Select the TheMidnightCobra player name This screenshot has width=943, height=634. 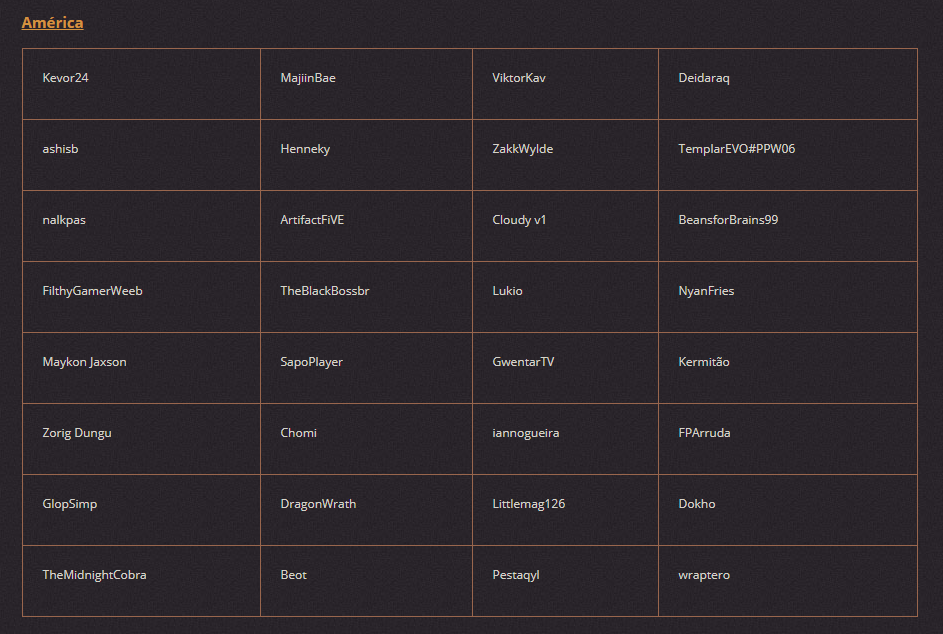[94, 574]
